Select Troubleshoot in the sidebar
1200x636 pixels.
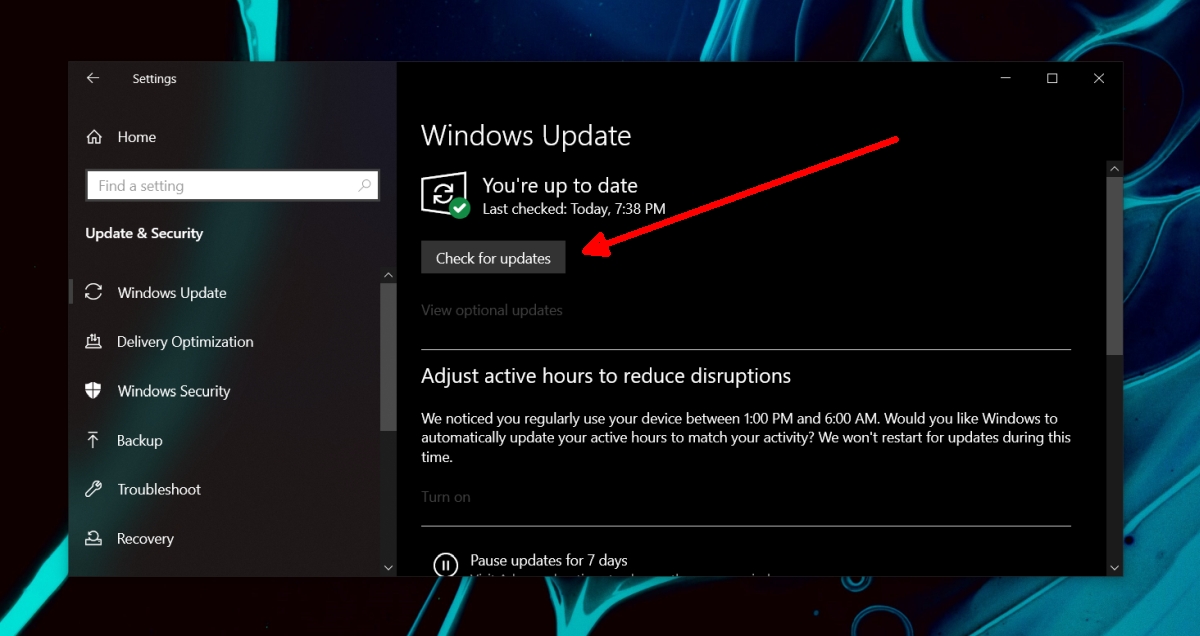159,489
